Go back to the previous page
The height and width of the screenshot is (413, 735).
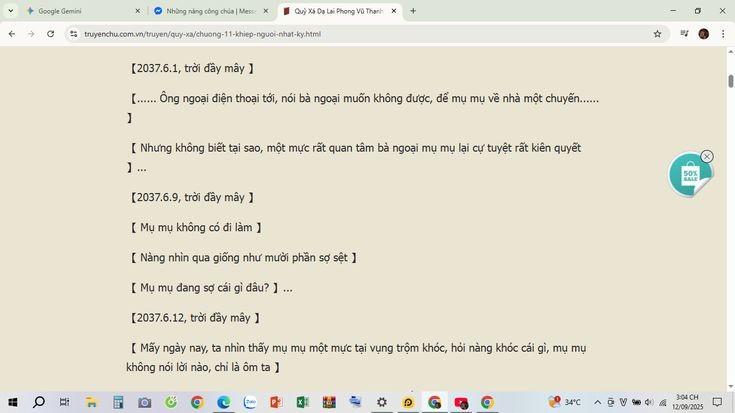11,34
